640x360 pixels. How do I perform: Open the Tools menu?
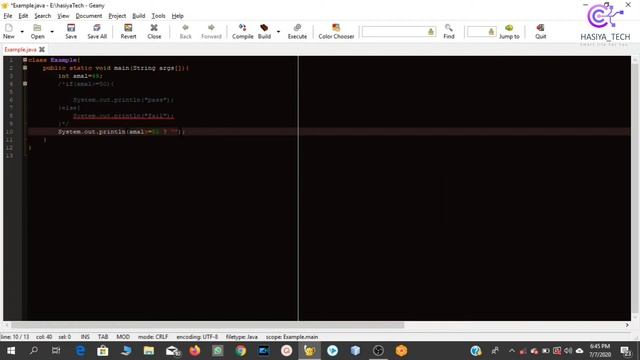pos(158,16)
